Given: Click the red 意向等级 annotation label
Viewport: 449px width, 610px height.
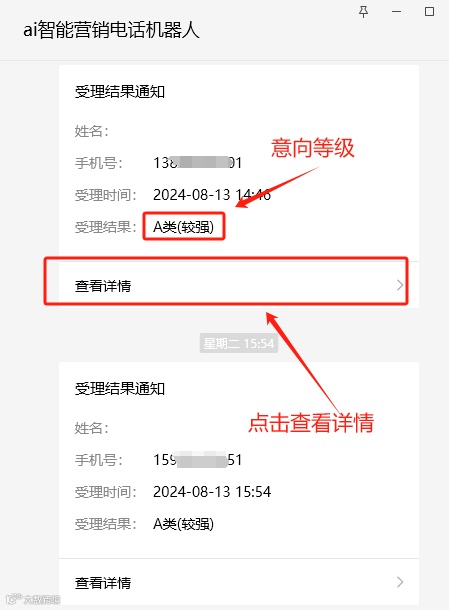Looking at the screenshot, I should point(313,148).
